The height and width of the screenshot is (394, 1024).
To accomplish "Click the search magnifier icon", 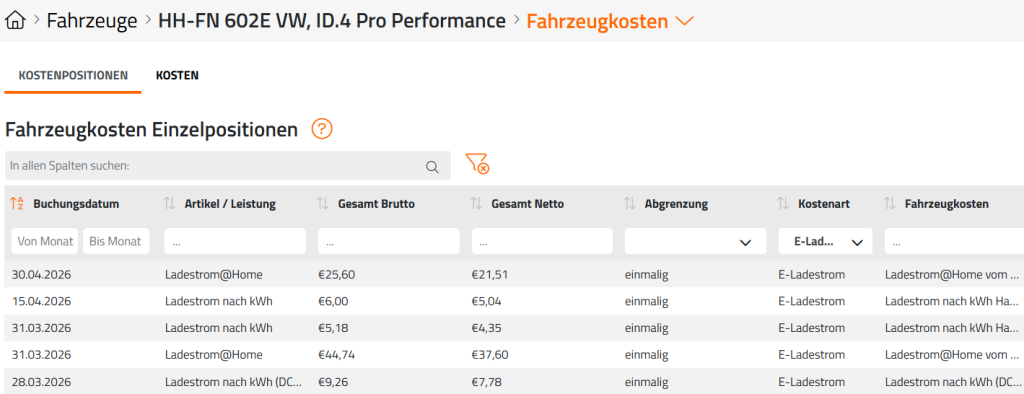I will coord(432,166).
